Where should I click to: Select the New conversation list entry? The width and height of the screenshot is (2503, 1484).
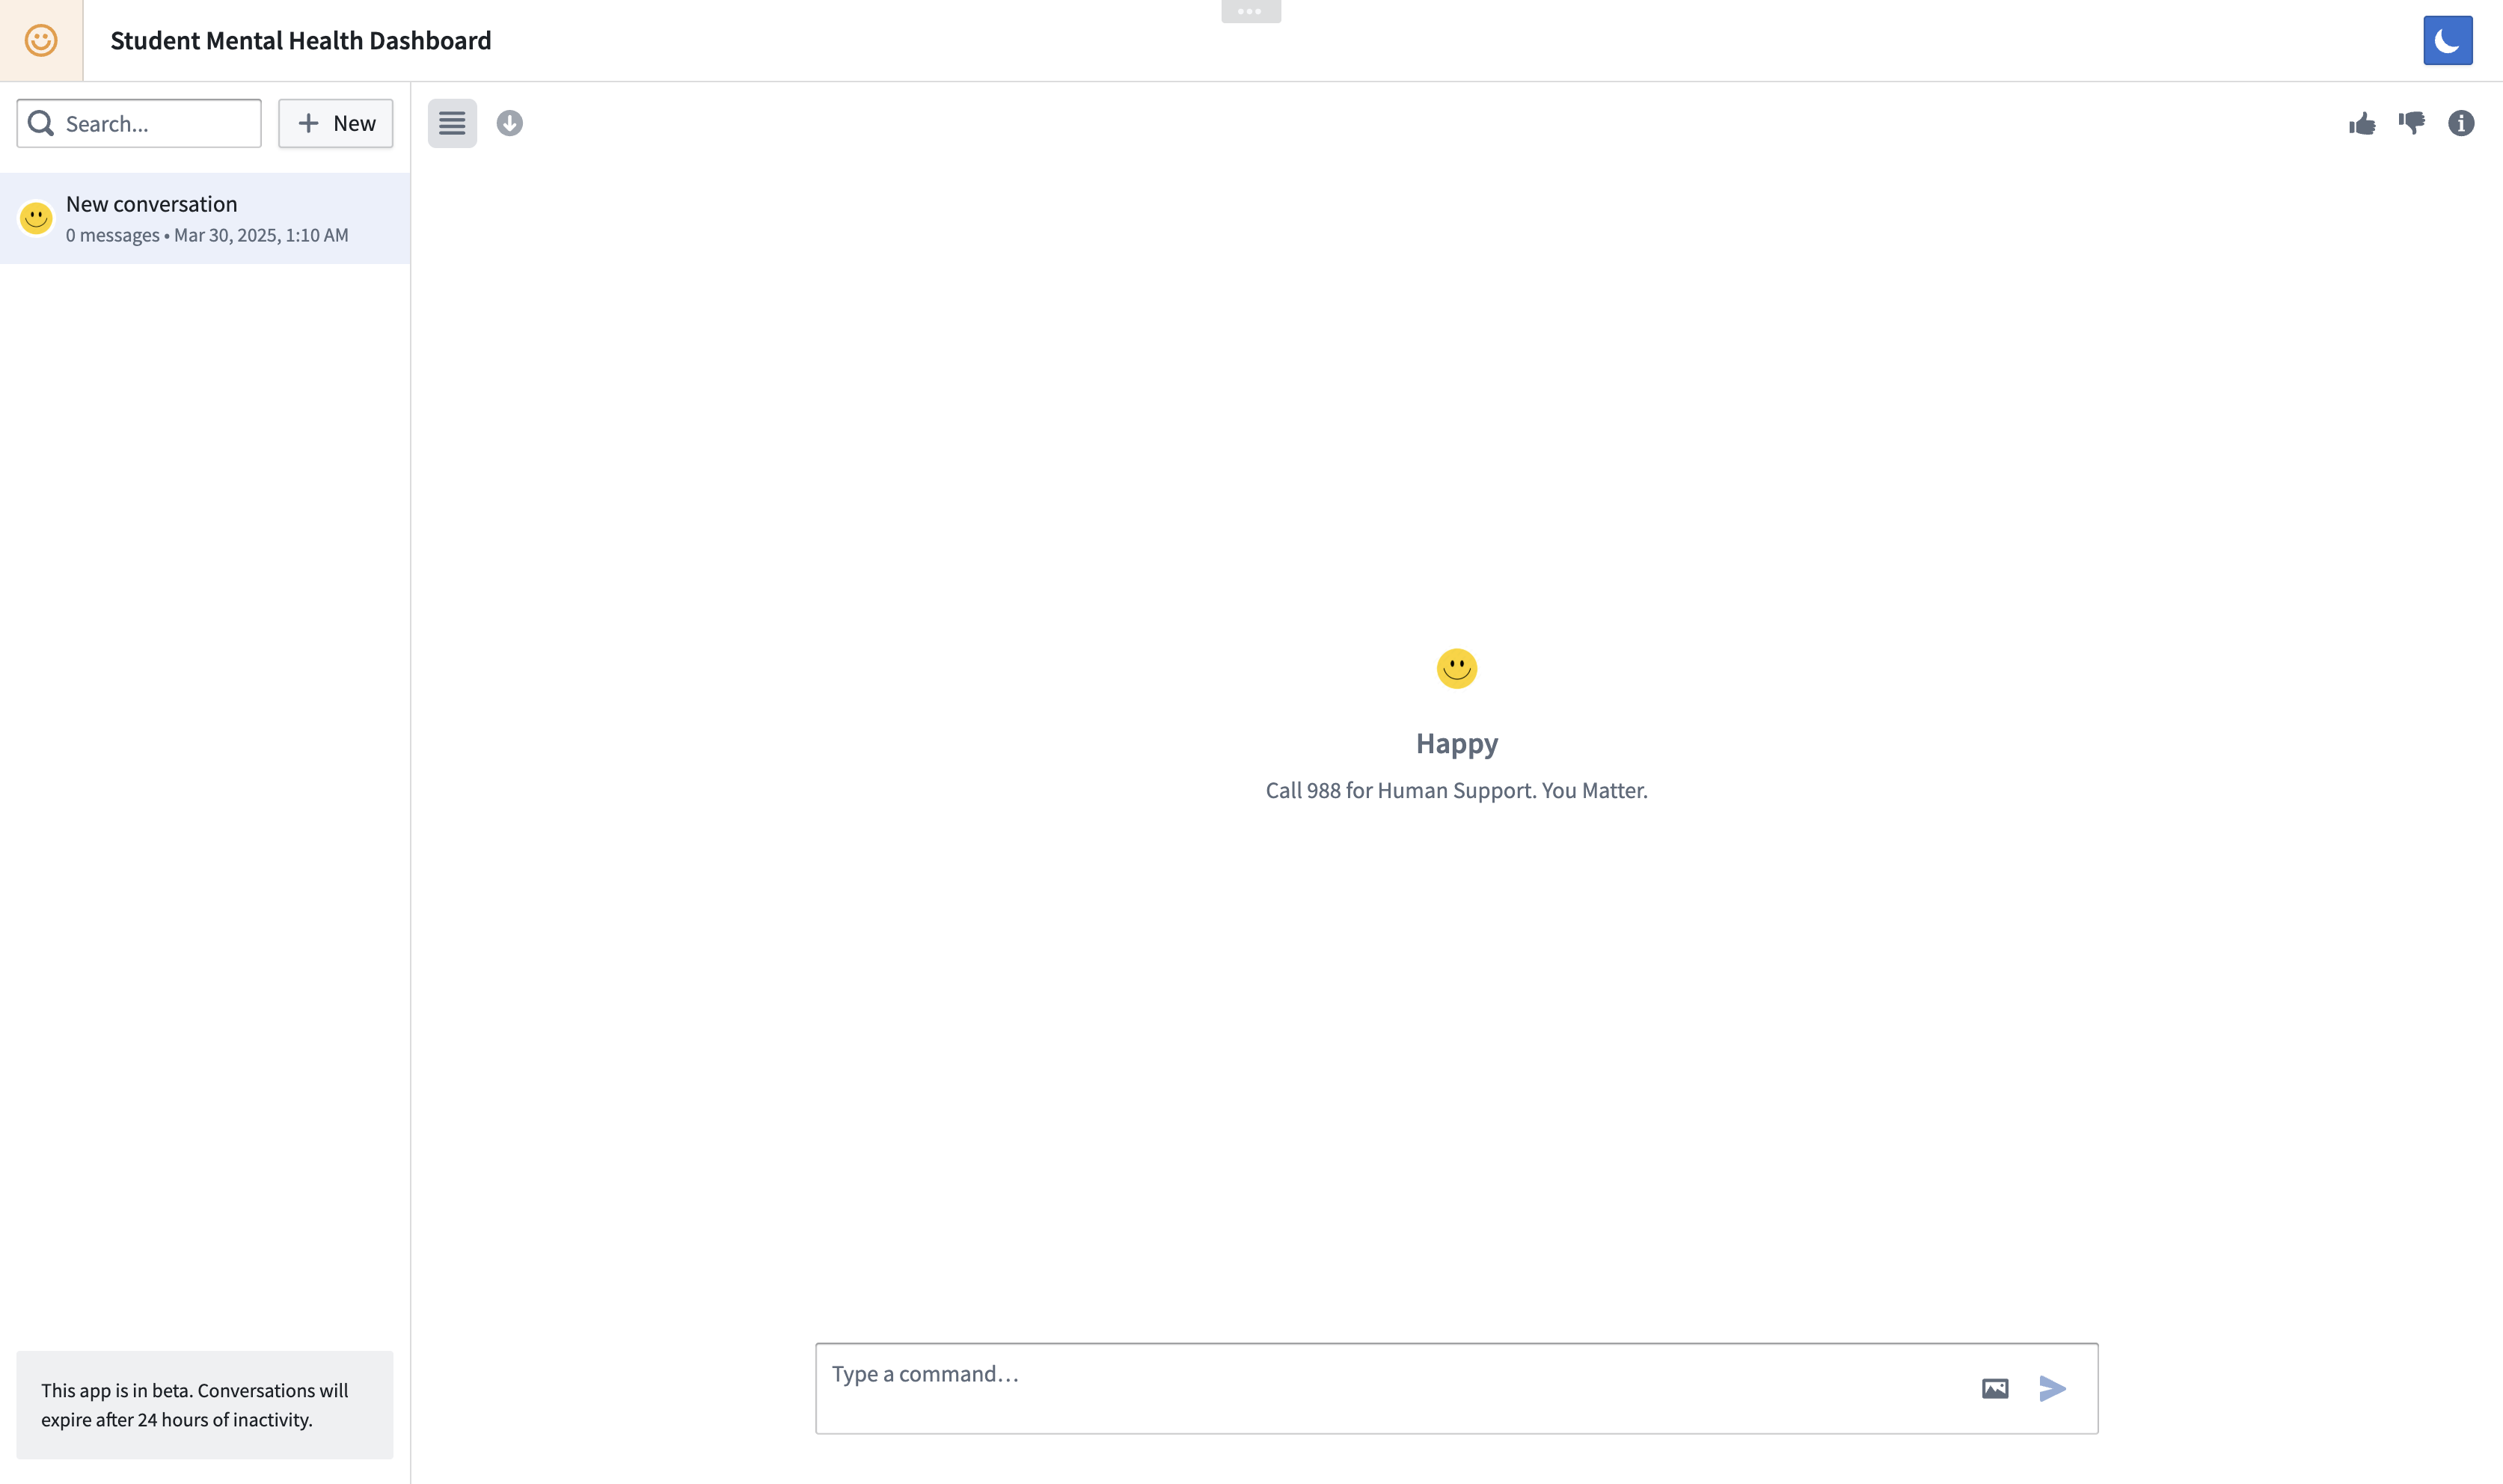click(205, 218)
